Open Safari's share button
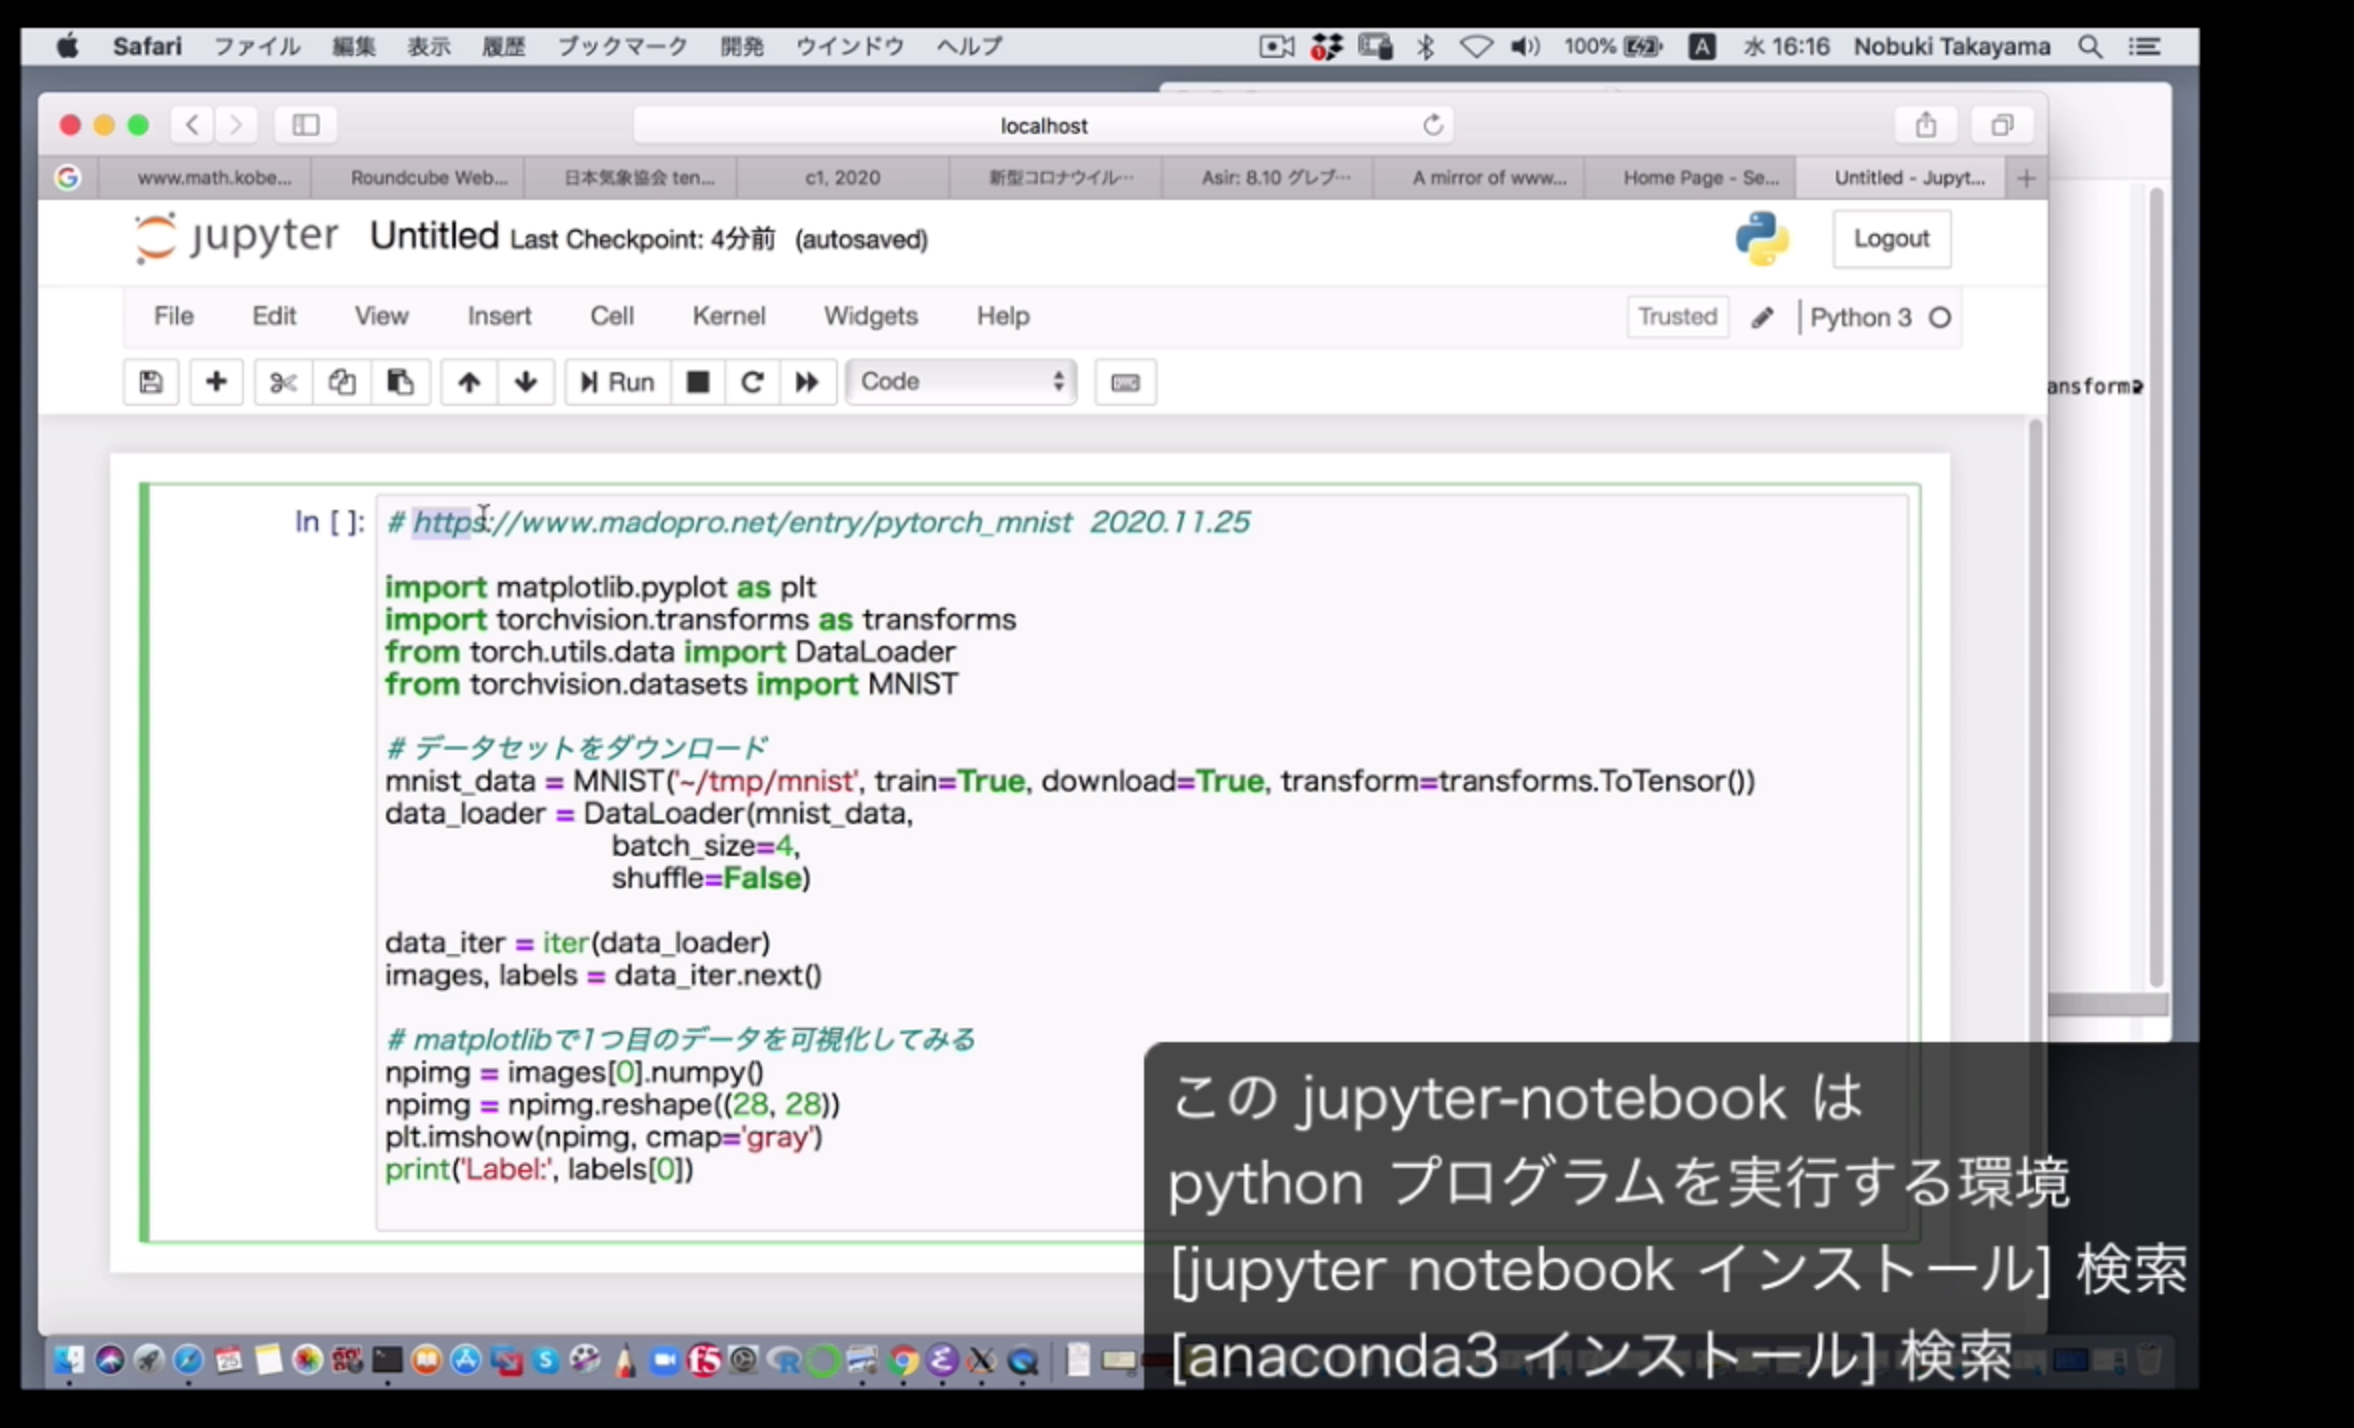2354x1428 pixels. coord(1926,125)
